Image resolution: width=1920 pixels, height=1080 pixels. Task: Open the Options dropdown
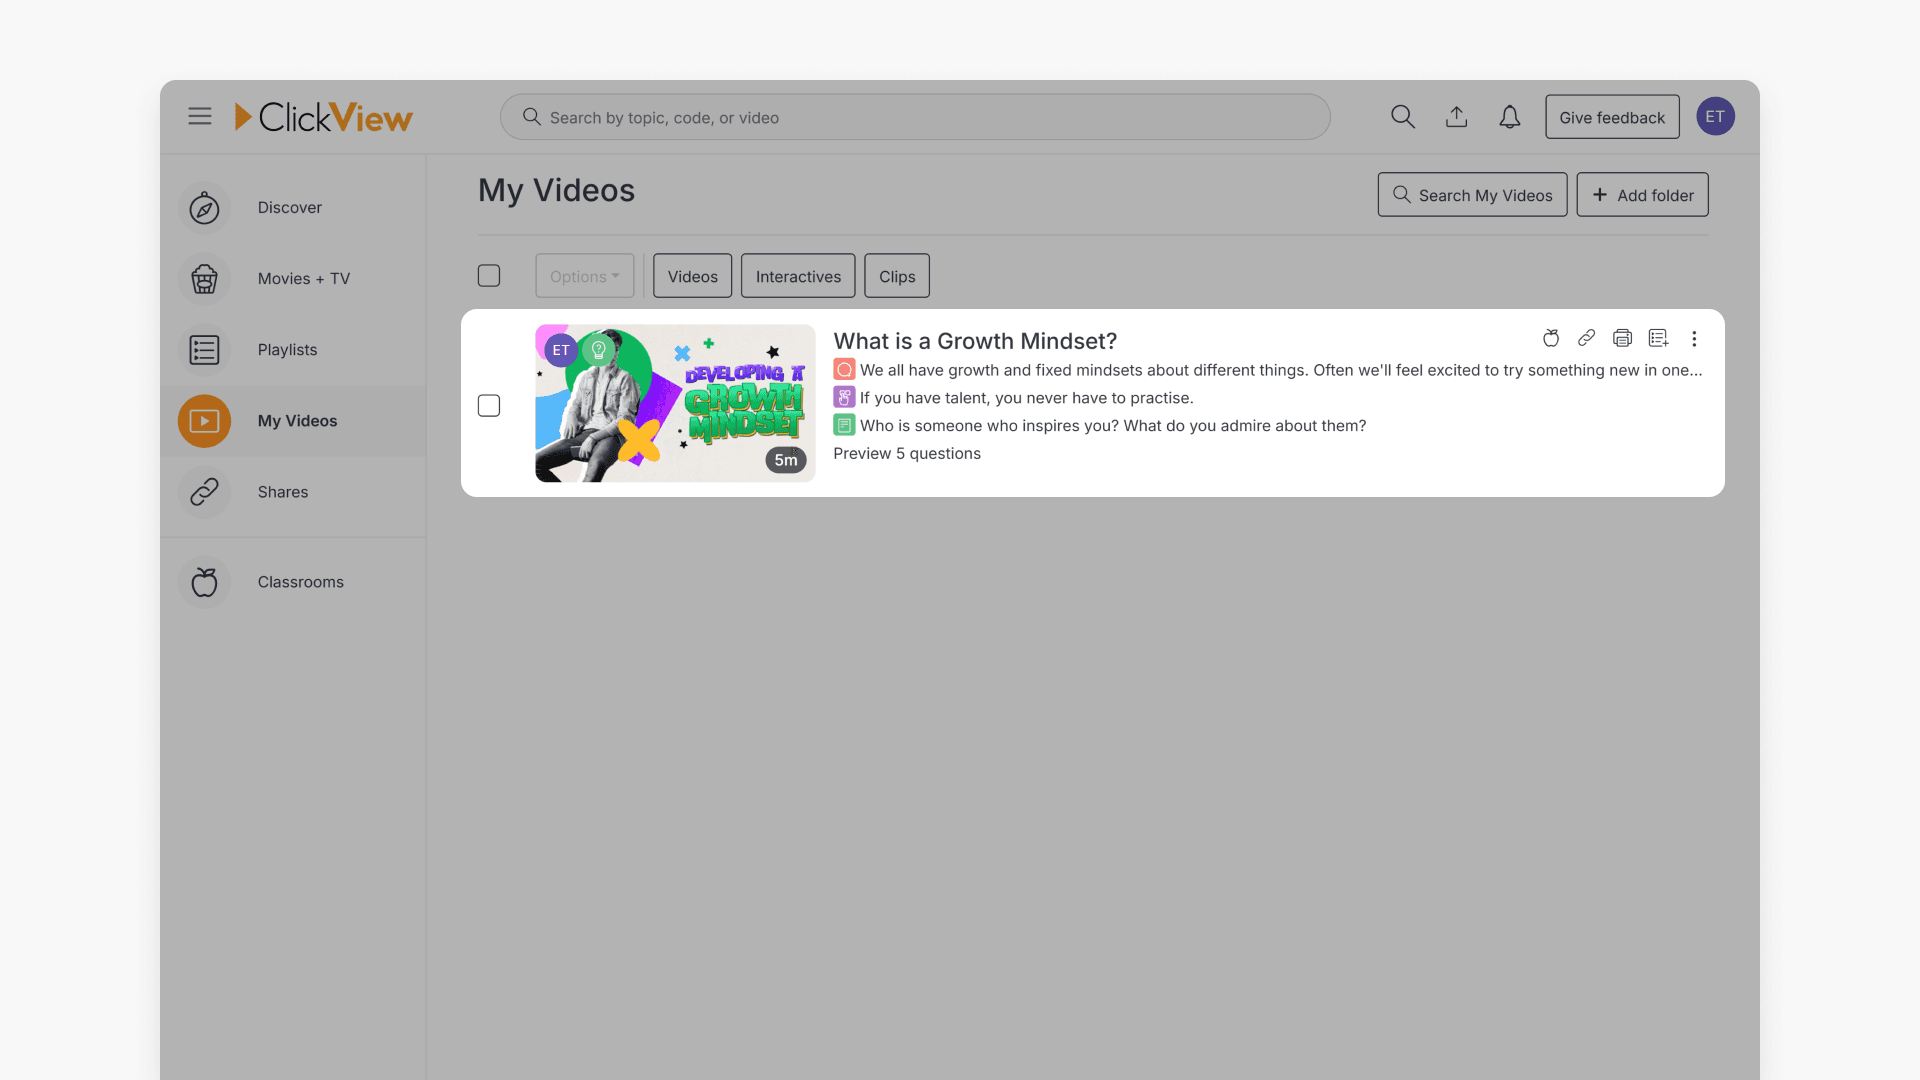[584, 275]
